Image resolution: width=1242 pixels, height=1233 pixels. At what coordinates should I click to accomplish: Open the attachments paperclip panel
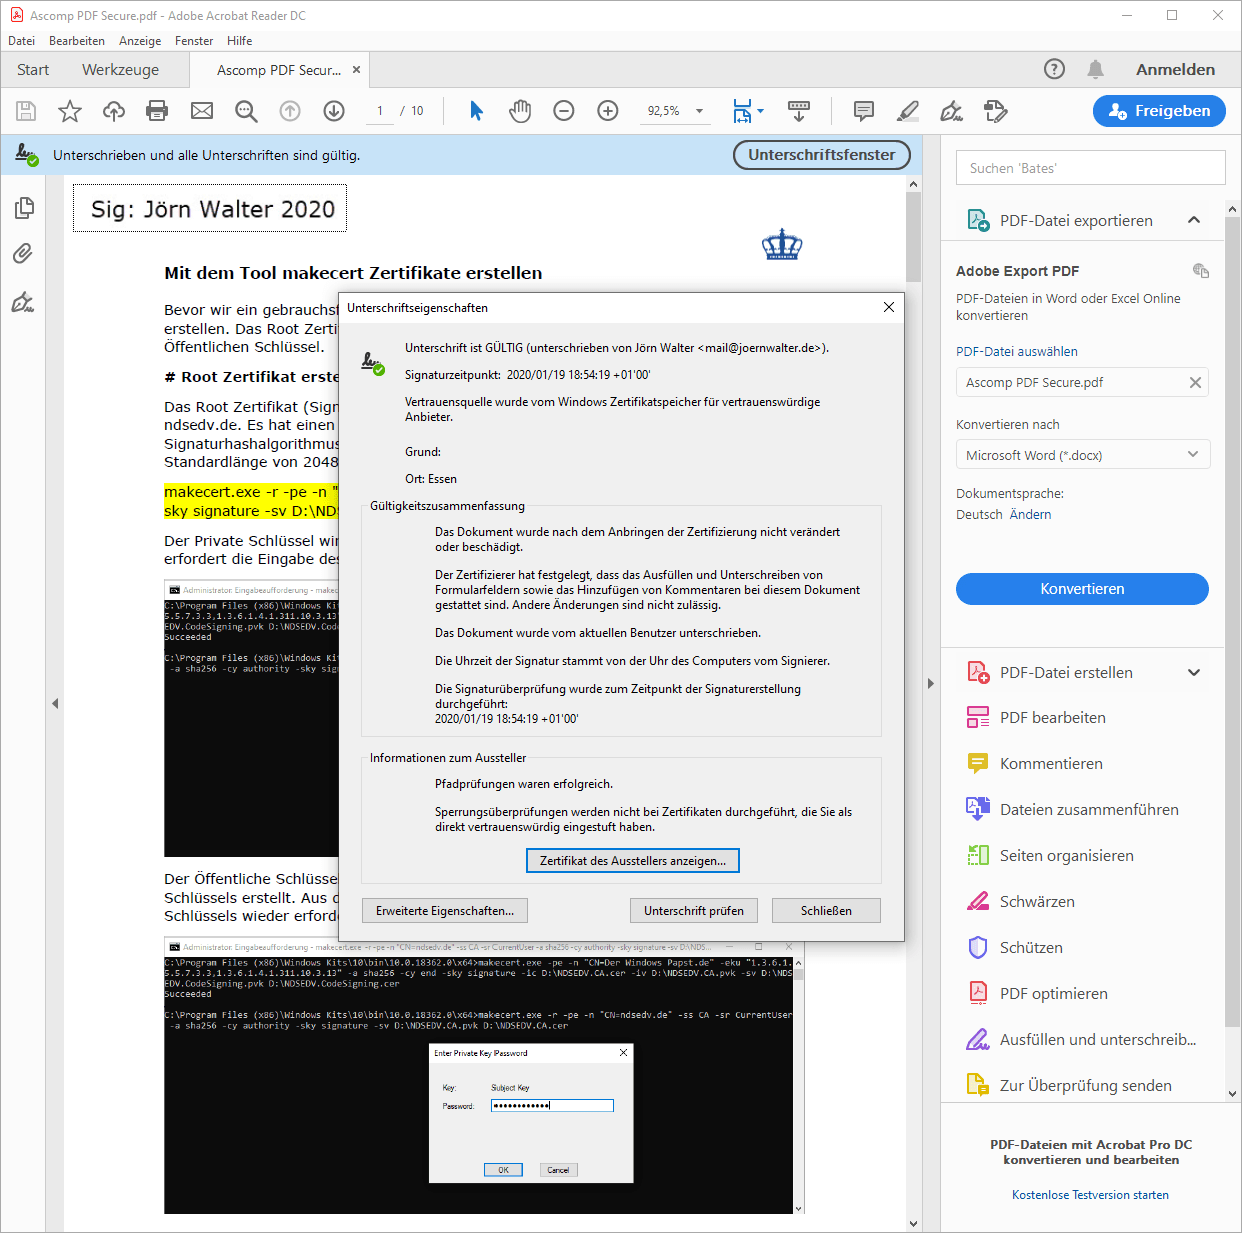(23, 254)
